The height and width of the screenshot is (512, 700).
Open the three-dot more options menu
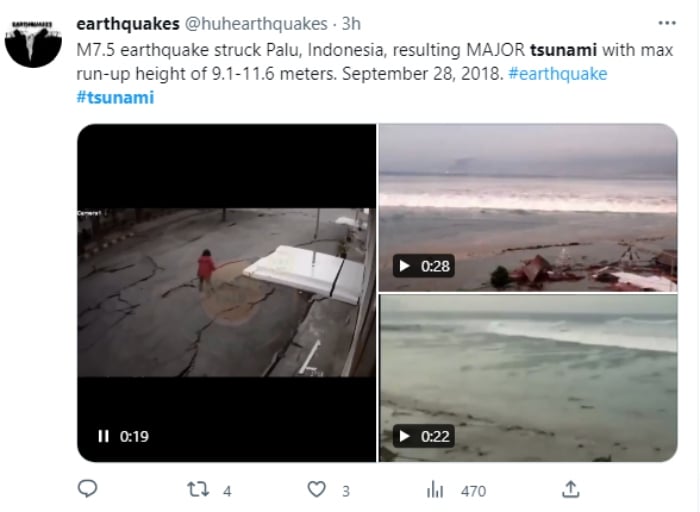667,23
